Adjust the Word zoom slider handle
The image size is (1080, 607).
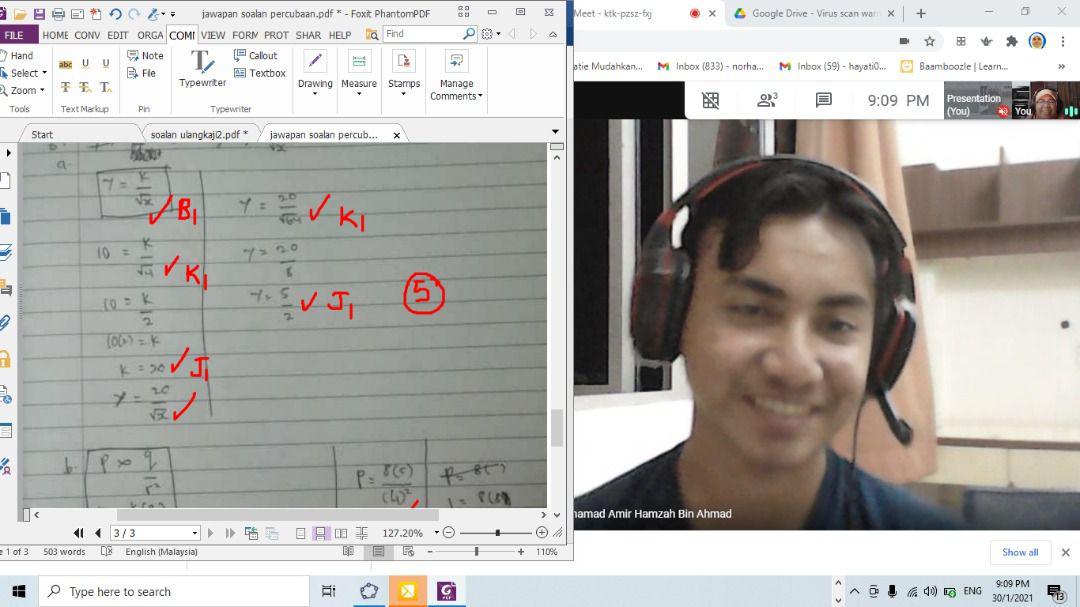[x=476, y=552]
